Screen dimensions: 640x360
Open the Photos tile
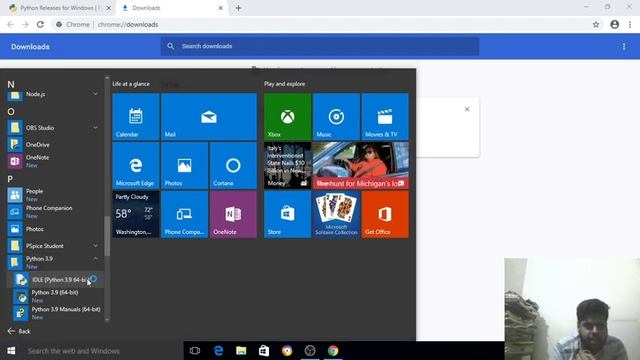(x=184, y=165)
